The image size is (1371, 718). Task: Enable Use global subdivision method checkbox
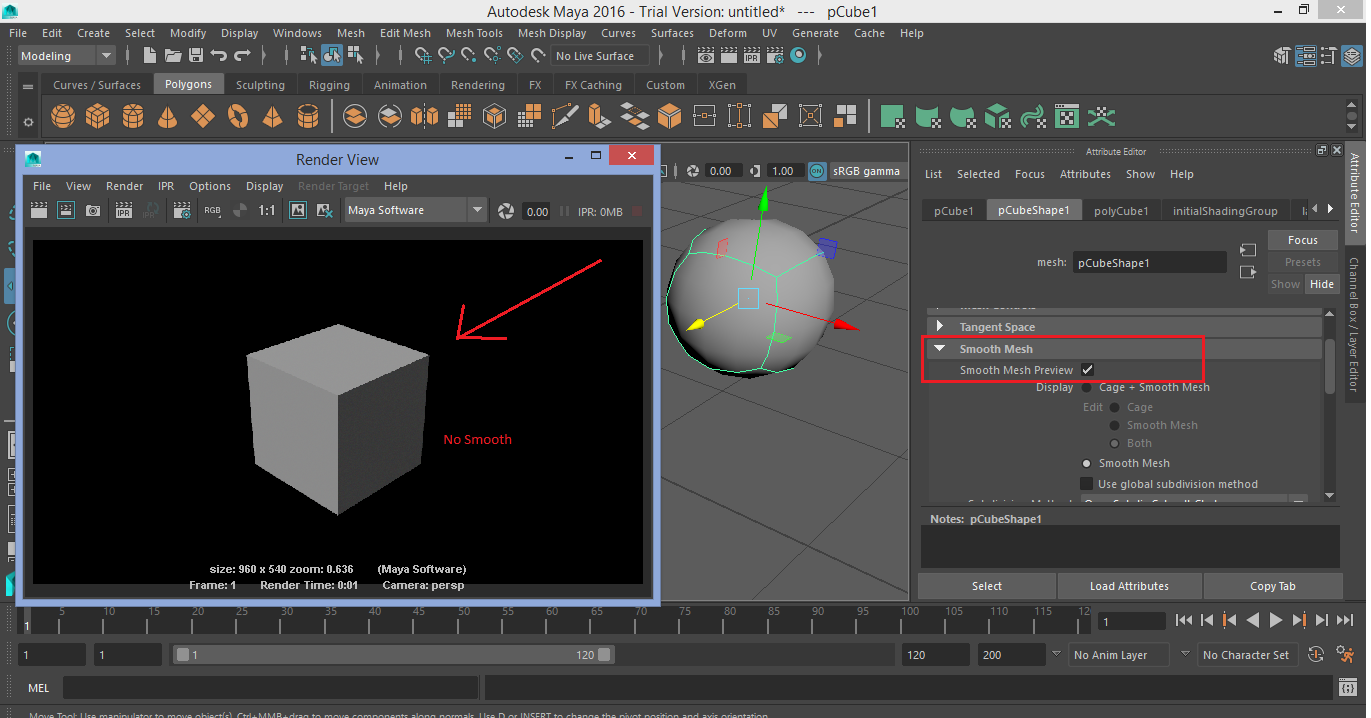pyautogui.click(x=1087, y=484)
